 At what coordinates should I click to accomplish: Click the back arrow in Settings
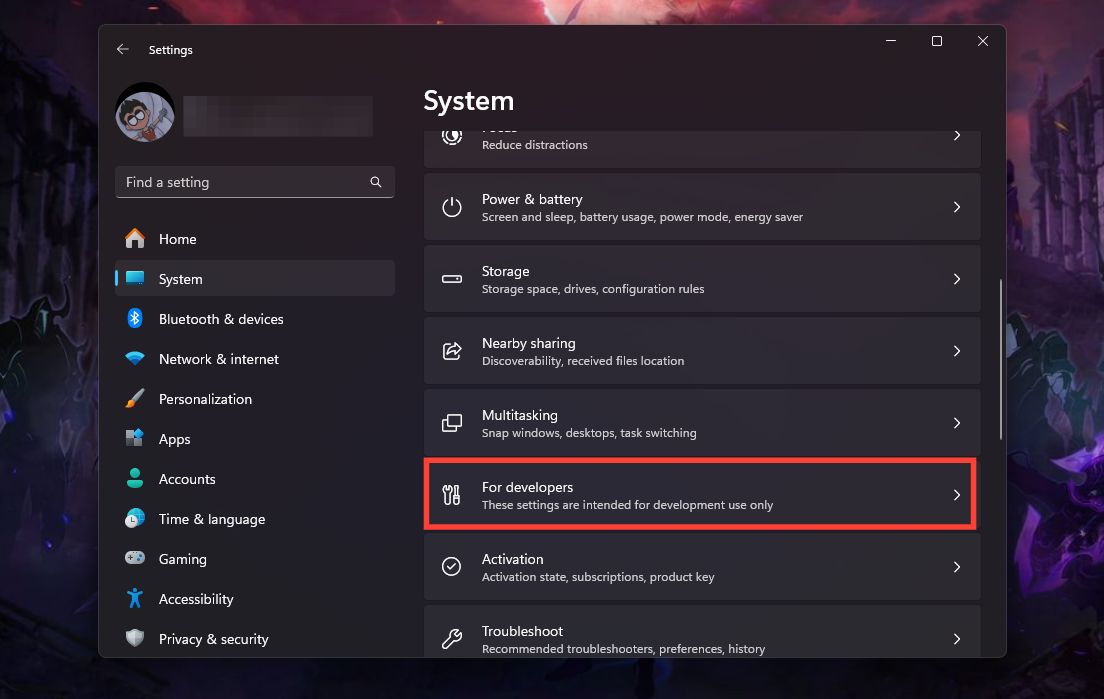[123, 49]
